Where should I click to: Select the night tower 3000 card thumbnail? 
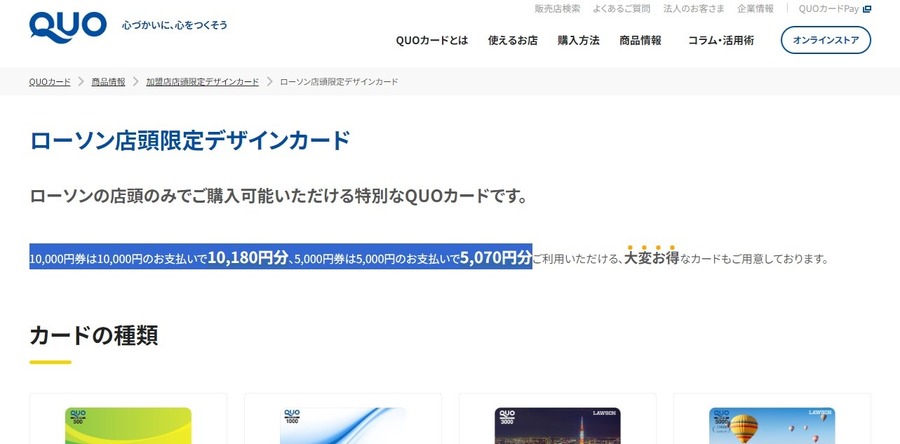[557, 426]
